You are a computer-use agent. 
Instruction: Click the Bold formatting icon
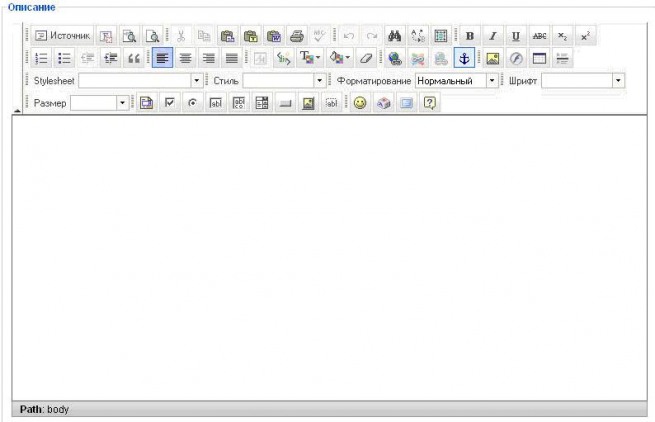470,36
